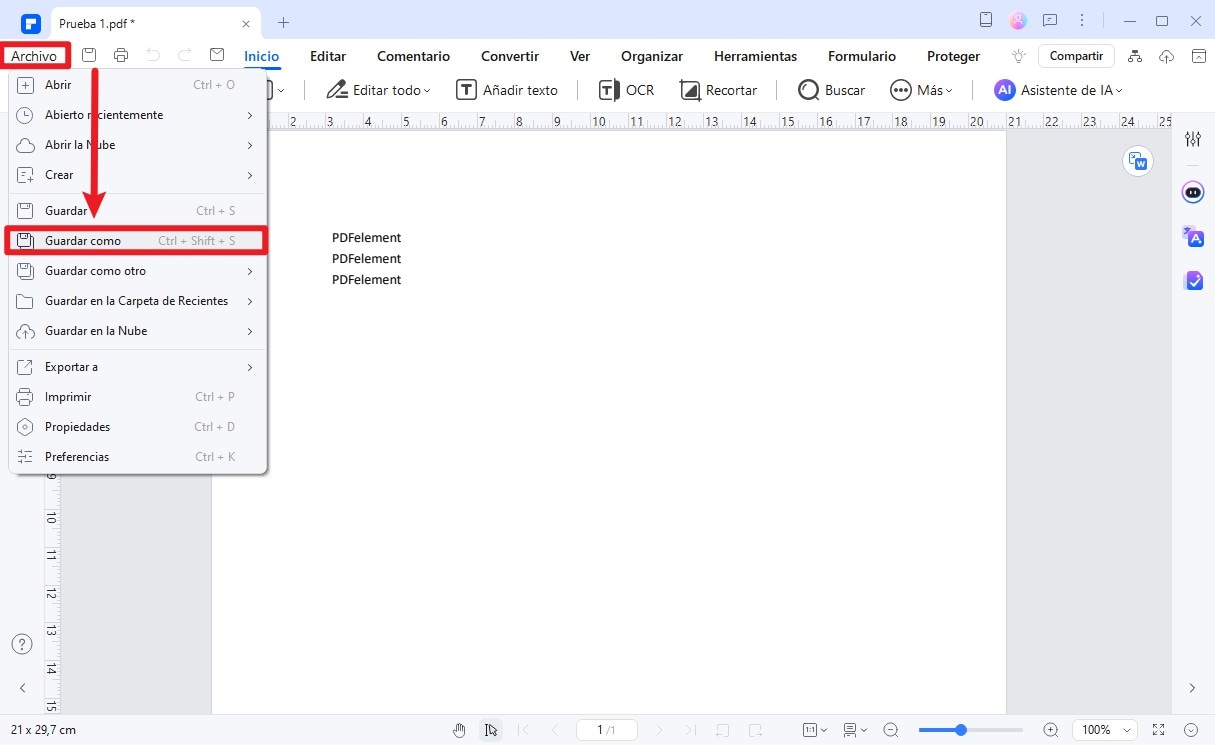Switch to the Convertir tab

coord(510,56)
